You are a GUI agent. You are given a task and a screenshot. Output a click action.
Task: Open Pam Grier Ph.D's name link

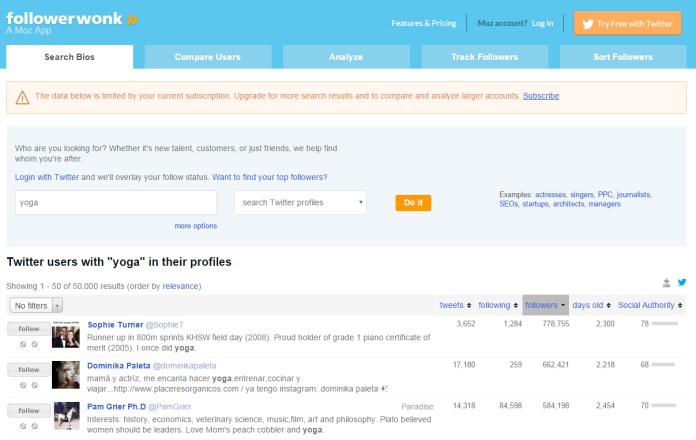(x=116, y=407)
